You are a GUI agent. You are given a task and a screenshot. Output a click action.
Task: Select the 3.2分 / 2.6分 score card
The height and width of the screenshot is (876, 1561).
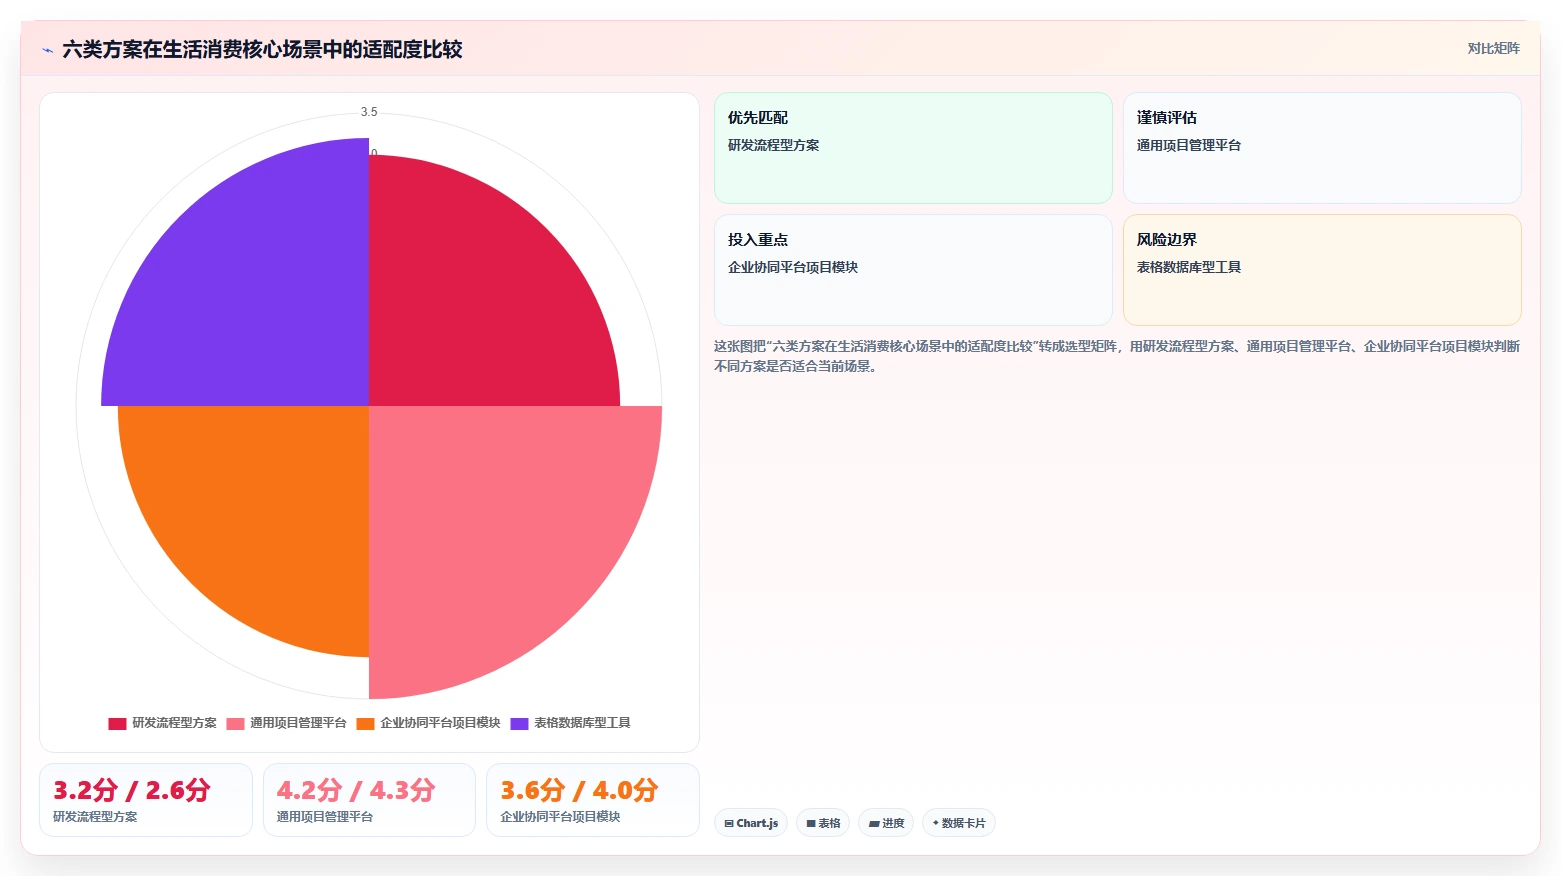coord(146,800)
